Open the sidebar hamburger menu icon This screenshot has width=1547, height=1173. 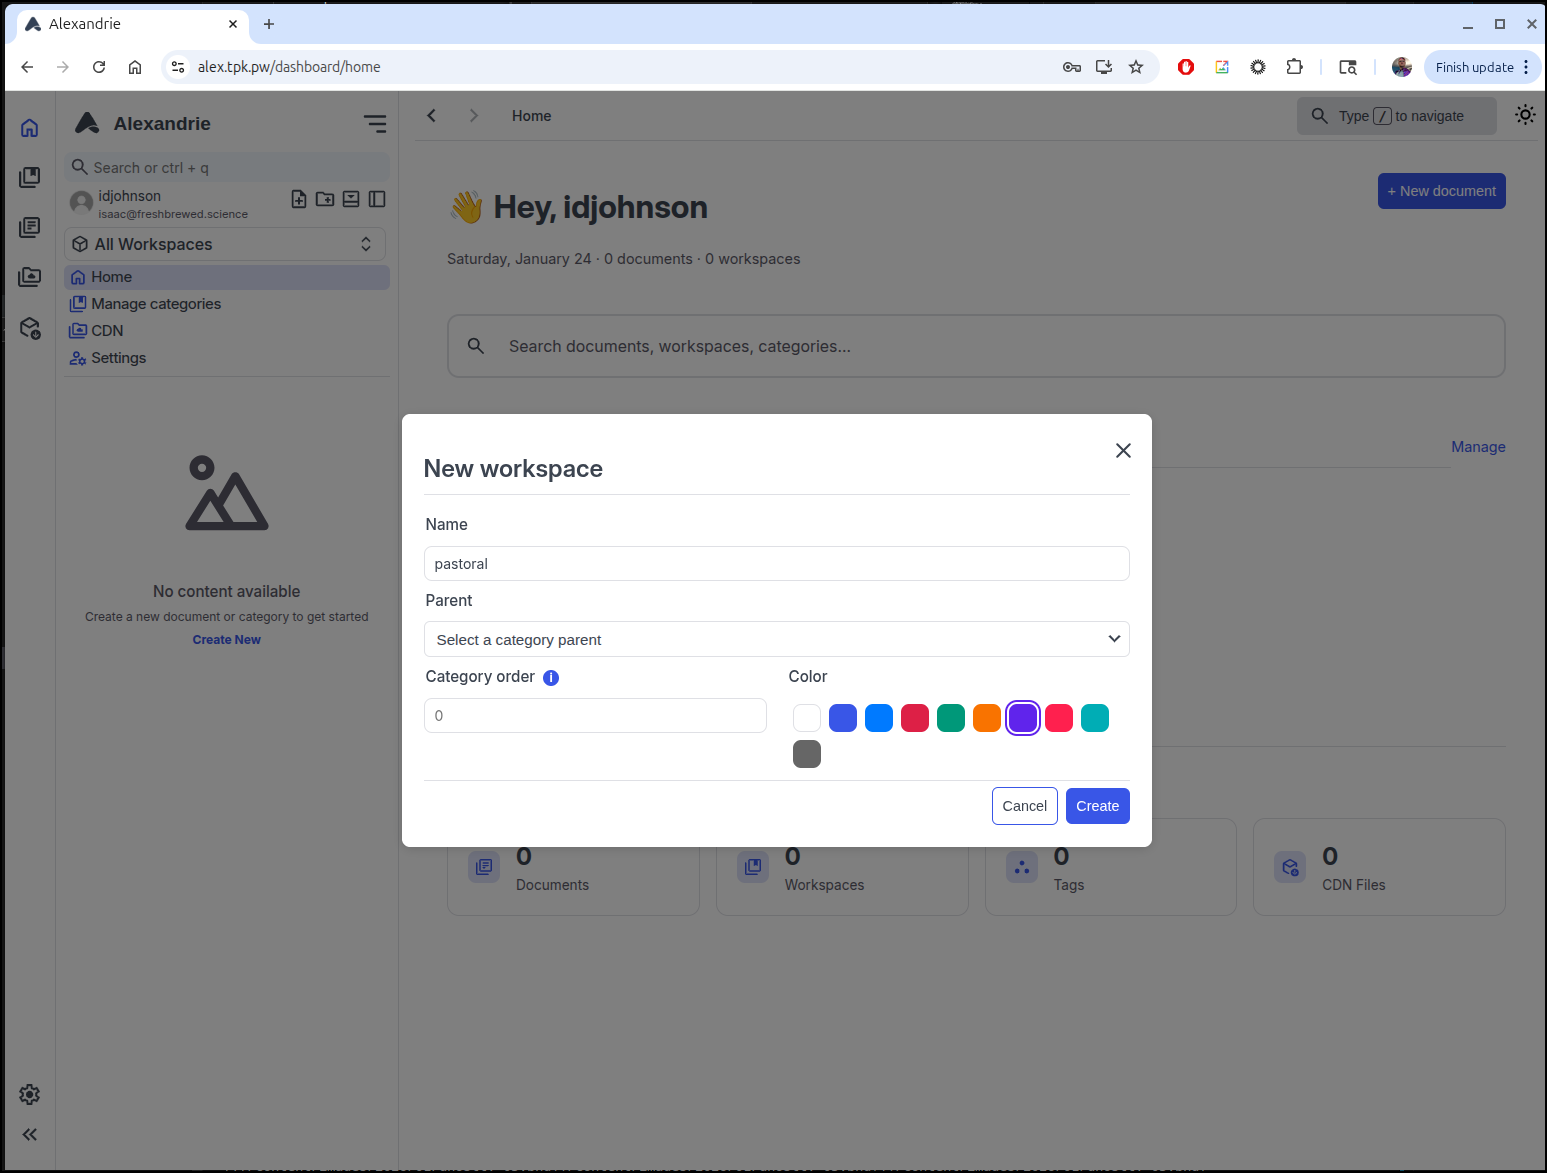(375, 124)
